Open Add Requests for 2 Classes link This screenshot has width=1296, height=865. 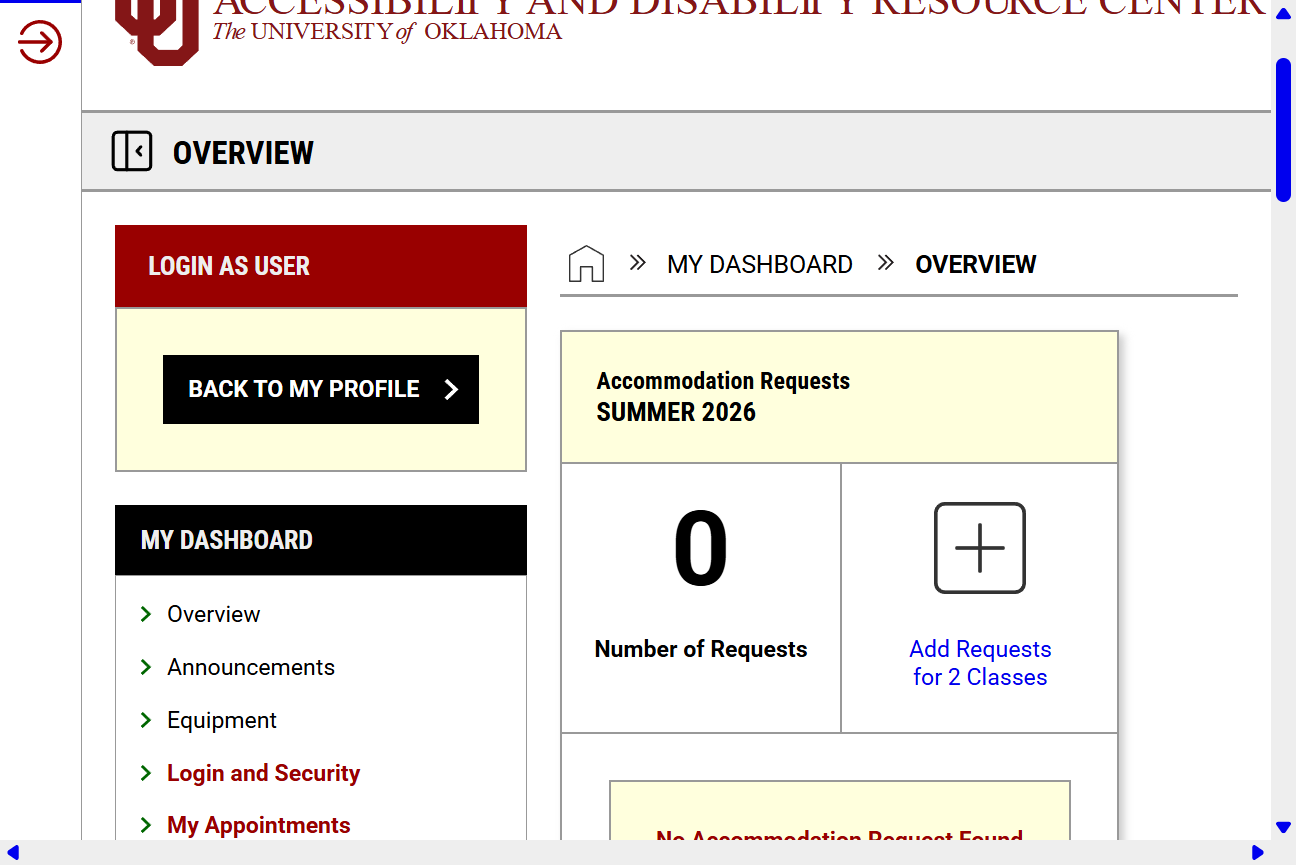980,663
